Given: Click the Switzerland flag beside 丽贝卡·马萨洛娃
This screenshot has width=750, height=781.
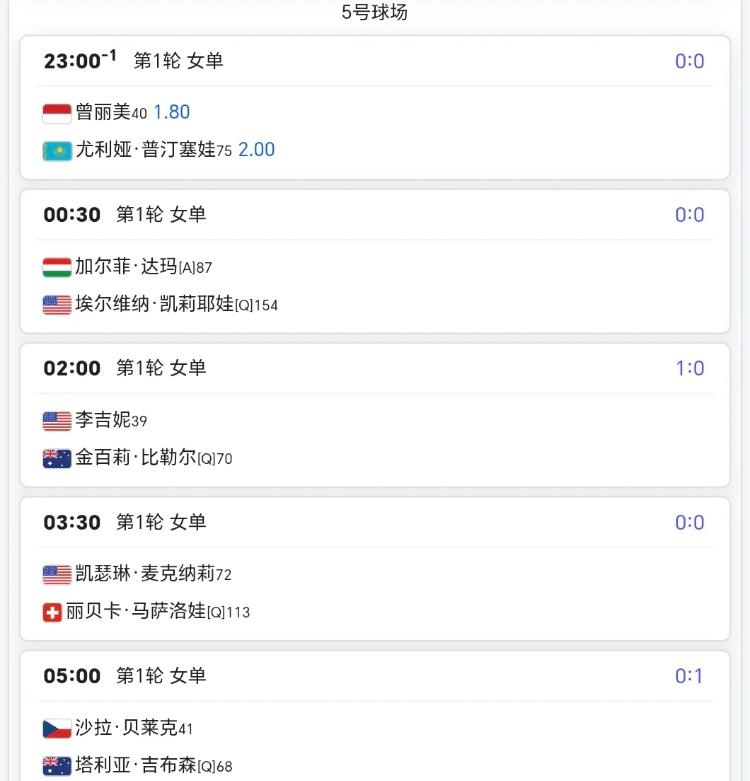Looking at the screenshot, I should click(52, 612).
